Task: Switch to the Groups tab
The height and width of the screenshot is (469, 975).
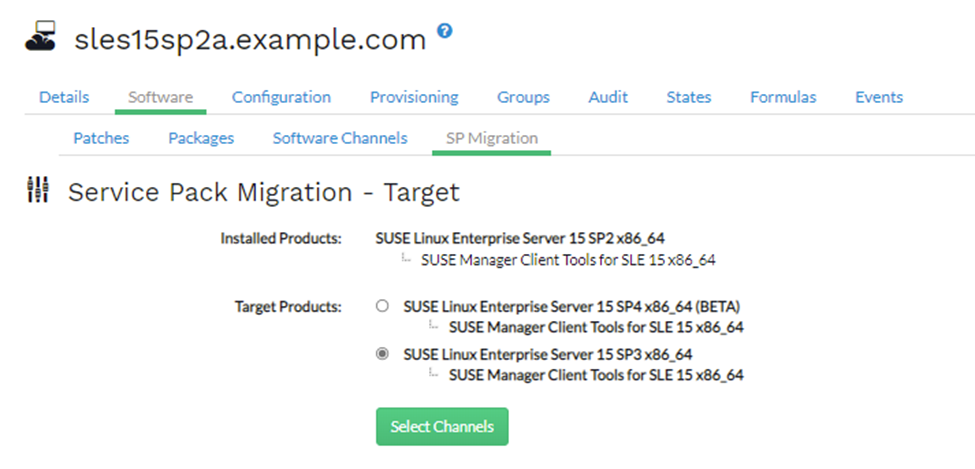Action: [x=523, y=97]
